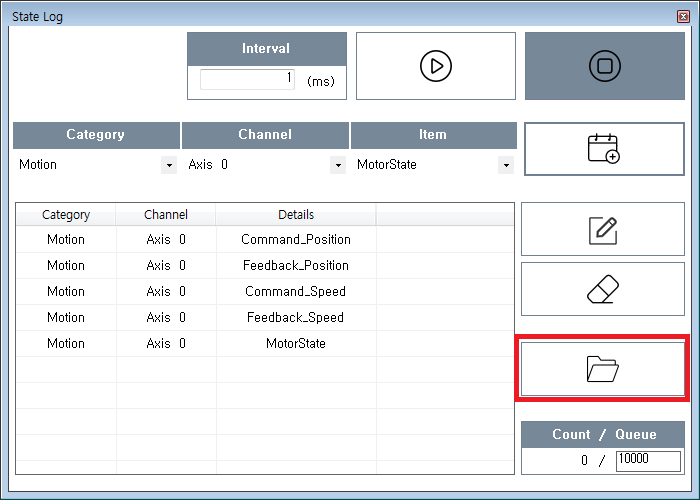Viewport: 700px width, 500px height.
Task: Click the Details column header
Action: (296, 215)
